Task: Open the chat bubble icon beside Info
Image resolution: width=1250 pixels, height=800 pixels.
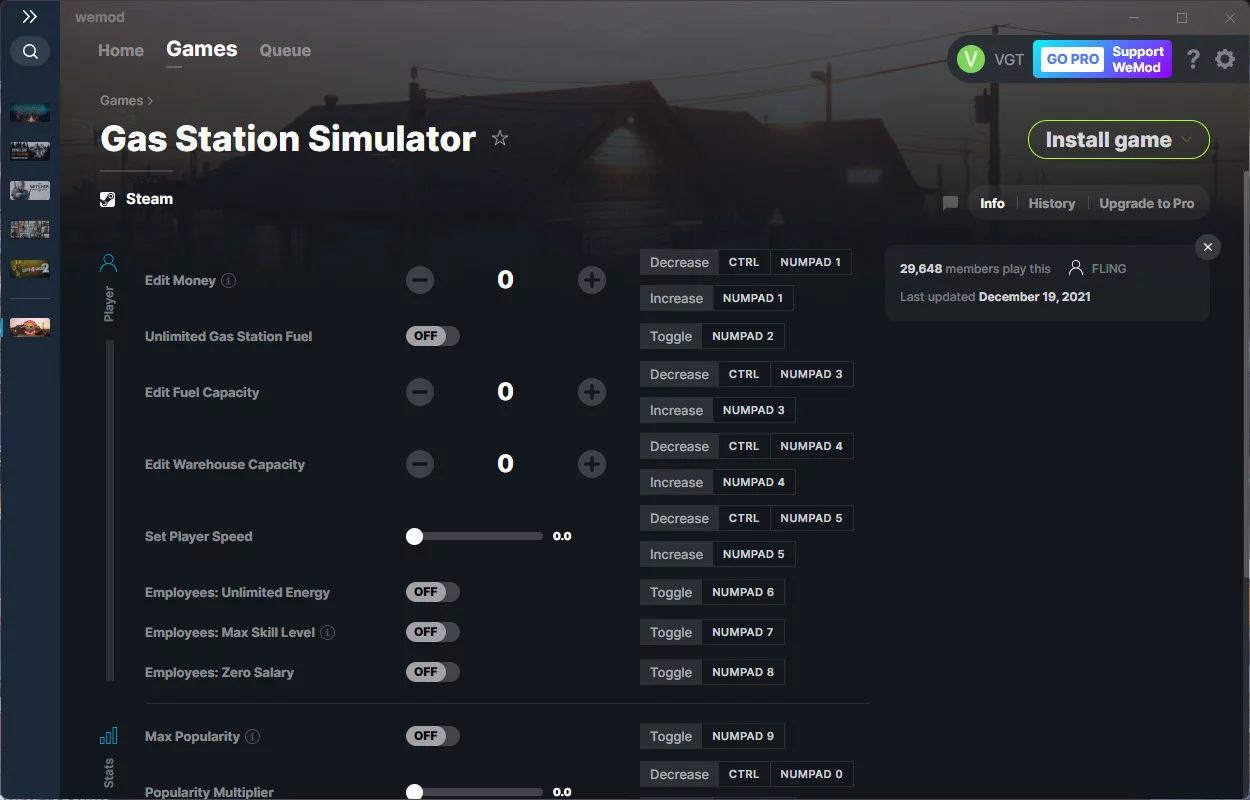Action: click(x=950, y=203)
